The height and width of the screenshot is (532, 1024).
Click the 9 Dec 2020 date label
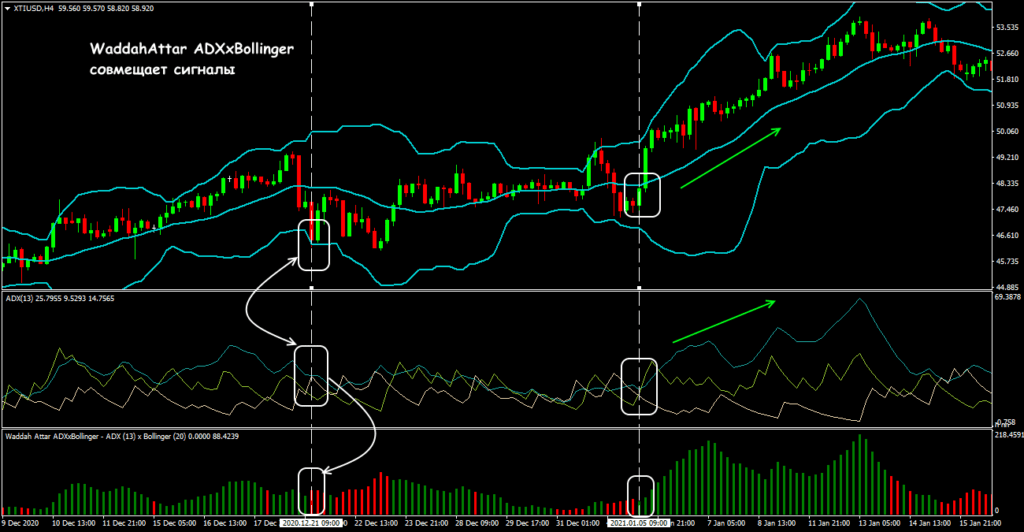[x=22, y=523]
